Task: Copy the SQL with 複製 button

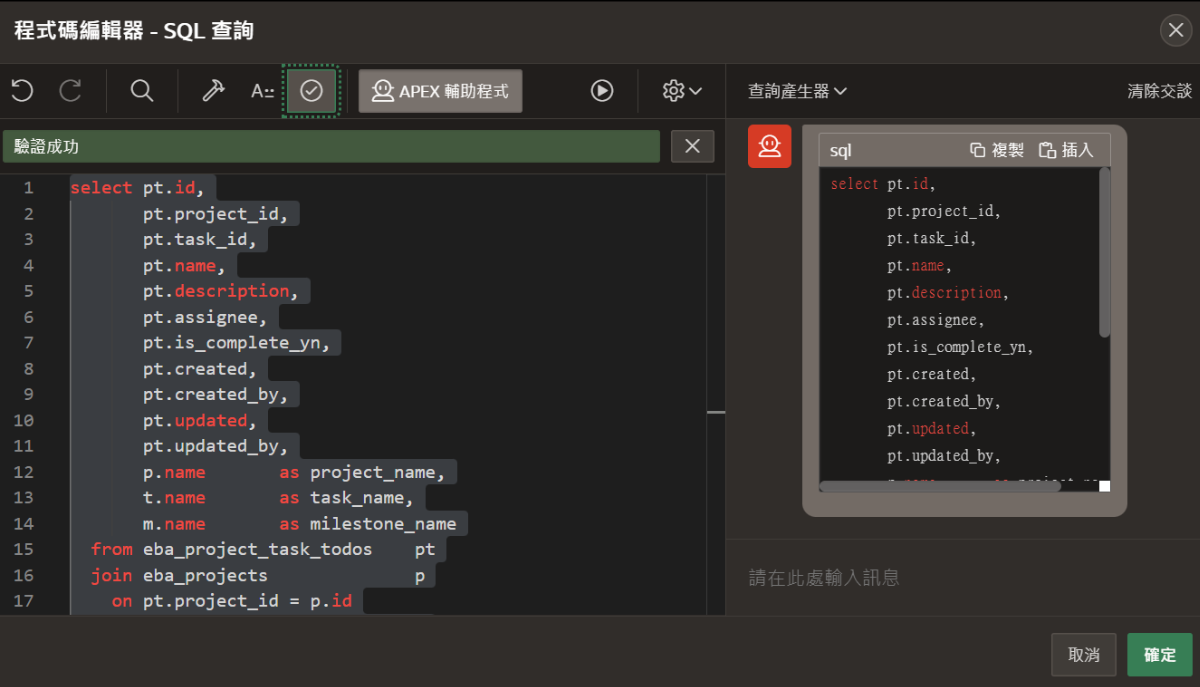Action: 997,150
